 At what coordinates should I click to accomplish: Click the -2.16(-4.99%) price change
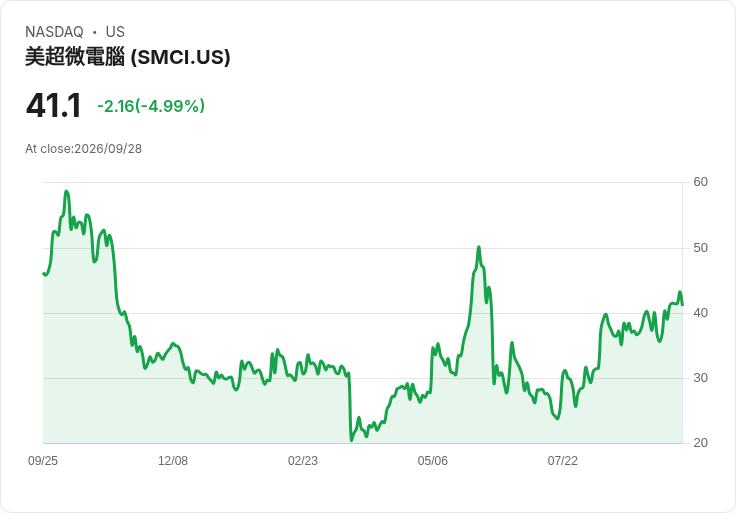click(151, 106)
